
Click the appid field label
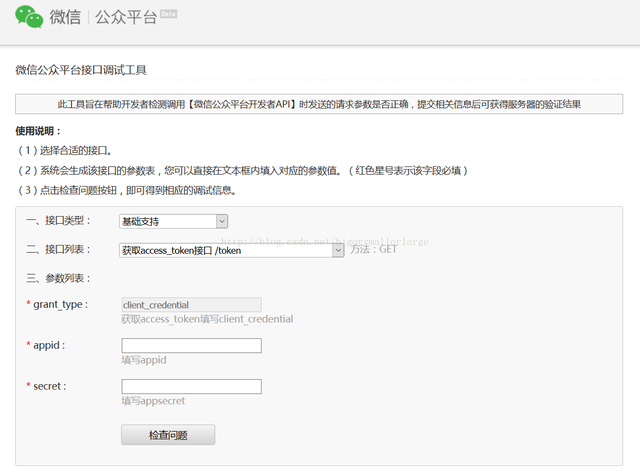pyautogui.click(x=48, y=345)
